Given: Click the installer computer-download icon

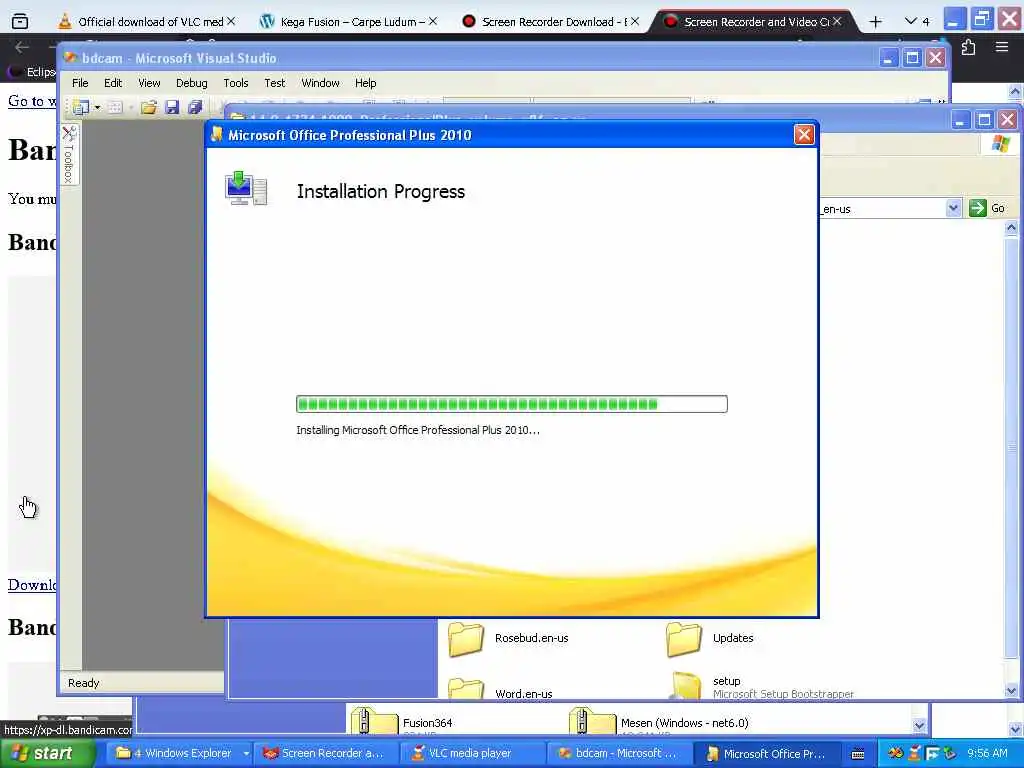Looking at the screenshot, I should coord(246,188).
